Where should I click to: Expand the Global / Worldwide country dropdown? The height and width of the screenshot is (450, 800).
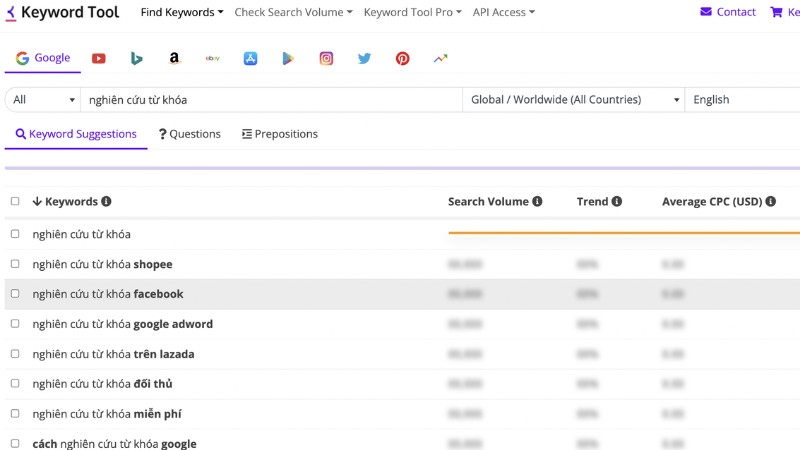tap(573, 99)
